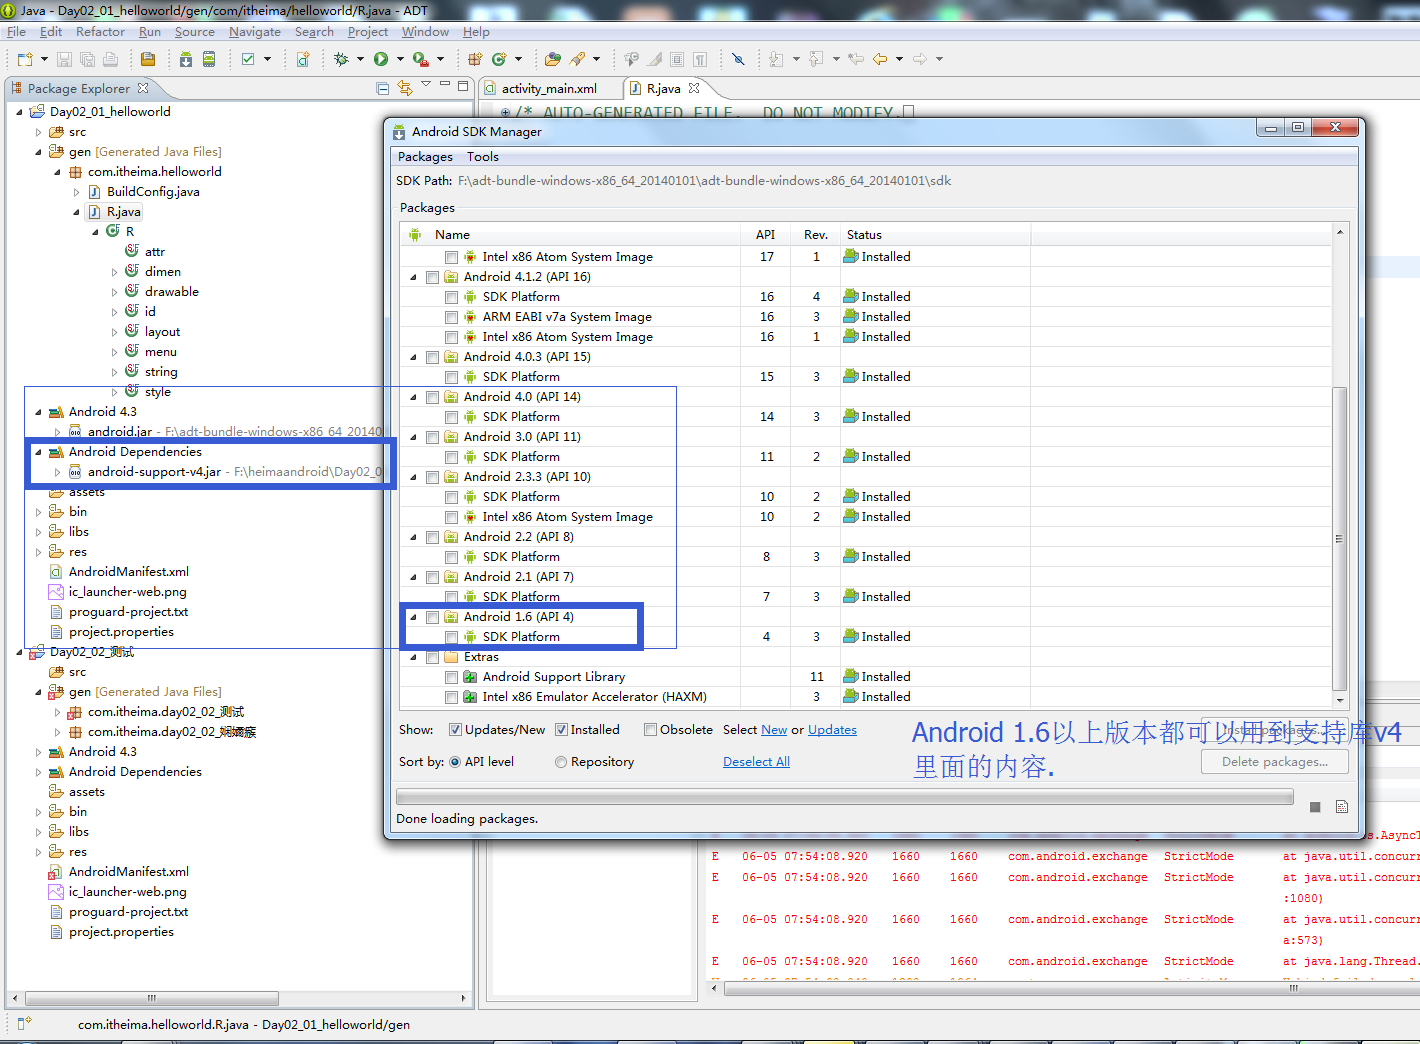Viewport: 1420px width, 1044px height.
Task: Select android-support-v4.jar in Package Explorer
Action: (x=154, y=472)
